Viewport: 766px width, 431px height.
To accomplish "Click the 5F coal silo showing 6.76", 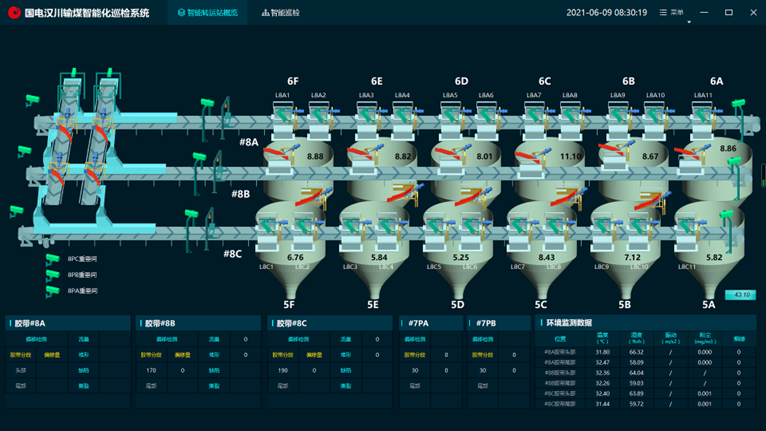I will coord(294,257).
